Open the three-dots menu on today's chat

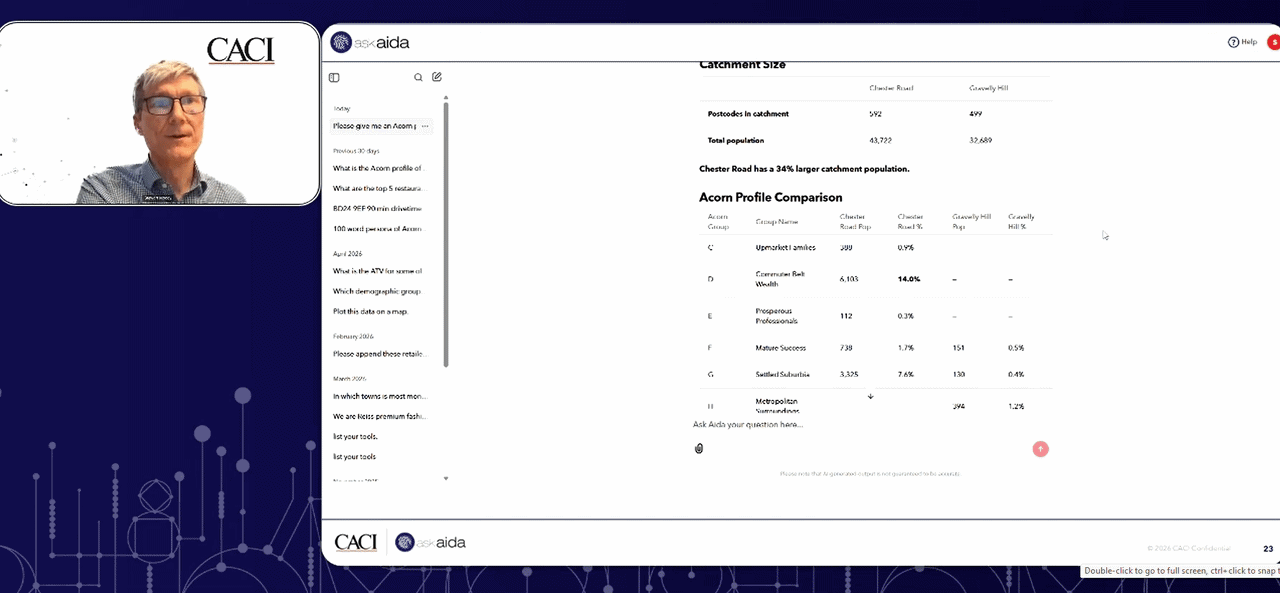coord(425,126)
